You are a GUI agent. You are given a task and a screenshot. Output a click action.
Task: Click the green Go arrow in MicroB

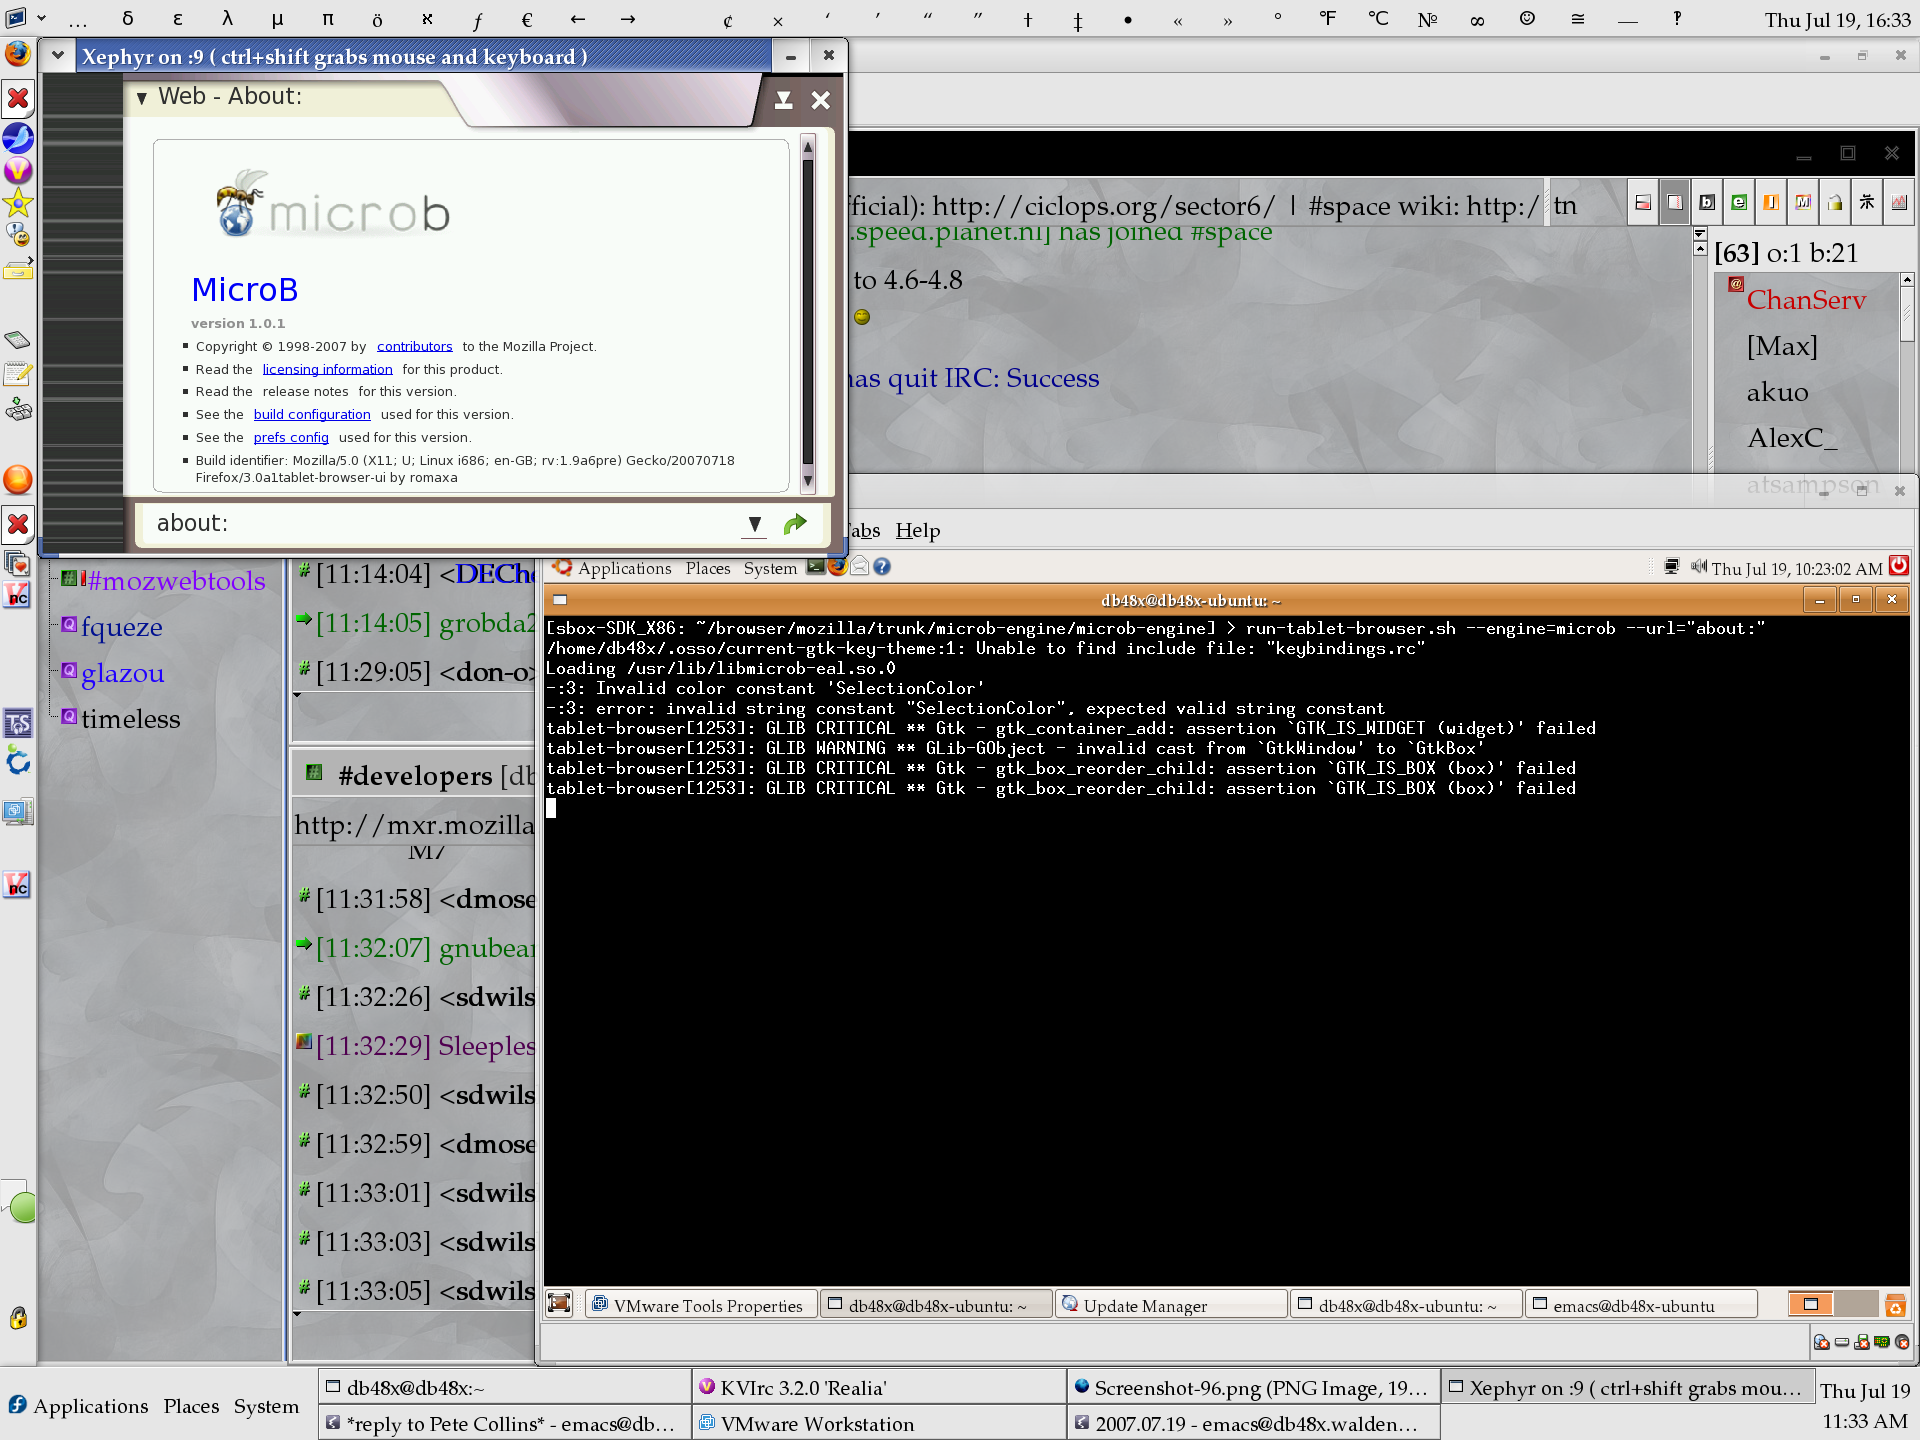795,523
